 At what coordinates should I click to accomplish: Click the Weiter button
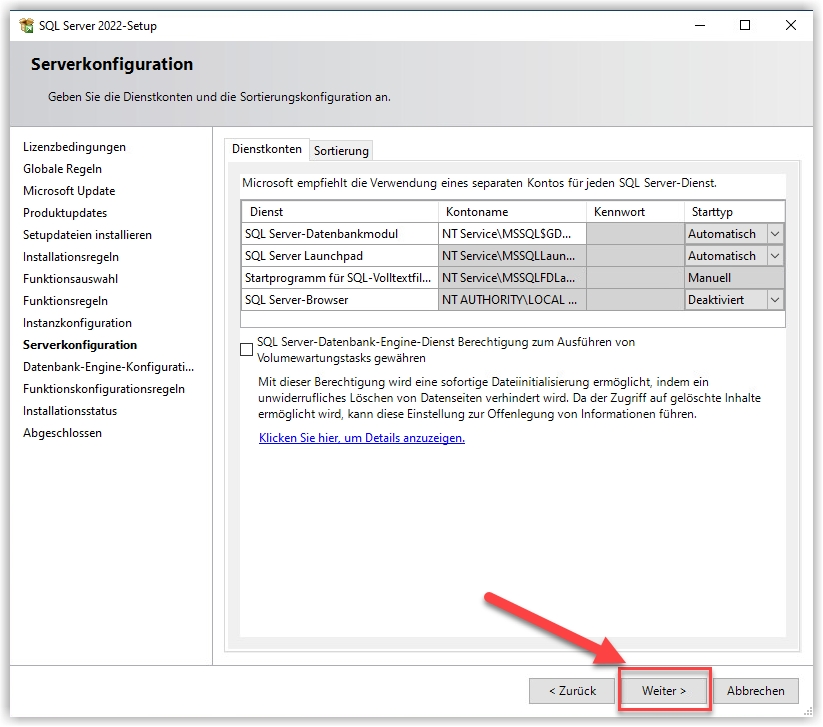tap(664, 691)
